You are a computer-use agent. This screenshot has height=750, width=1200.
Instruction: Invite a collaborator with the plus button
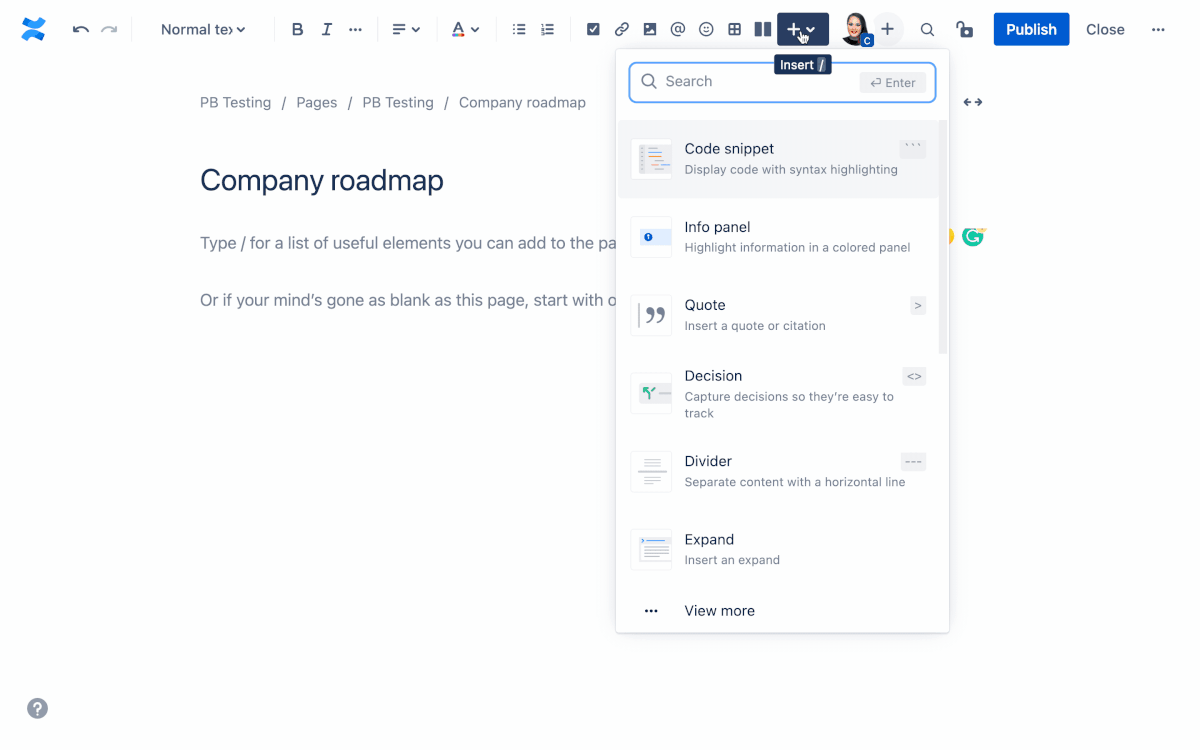[x=887, y=30]
